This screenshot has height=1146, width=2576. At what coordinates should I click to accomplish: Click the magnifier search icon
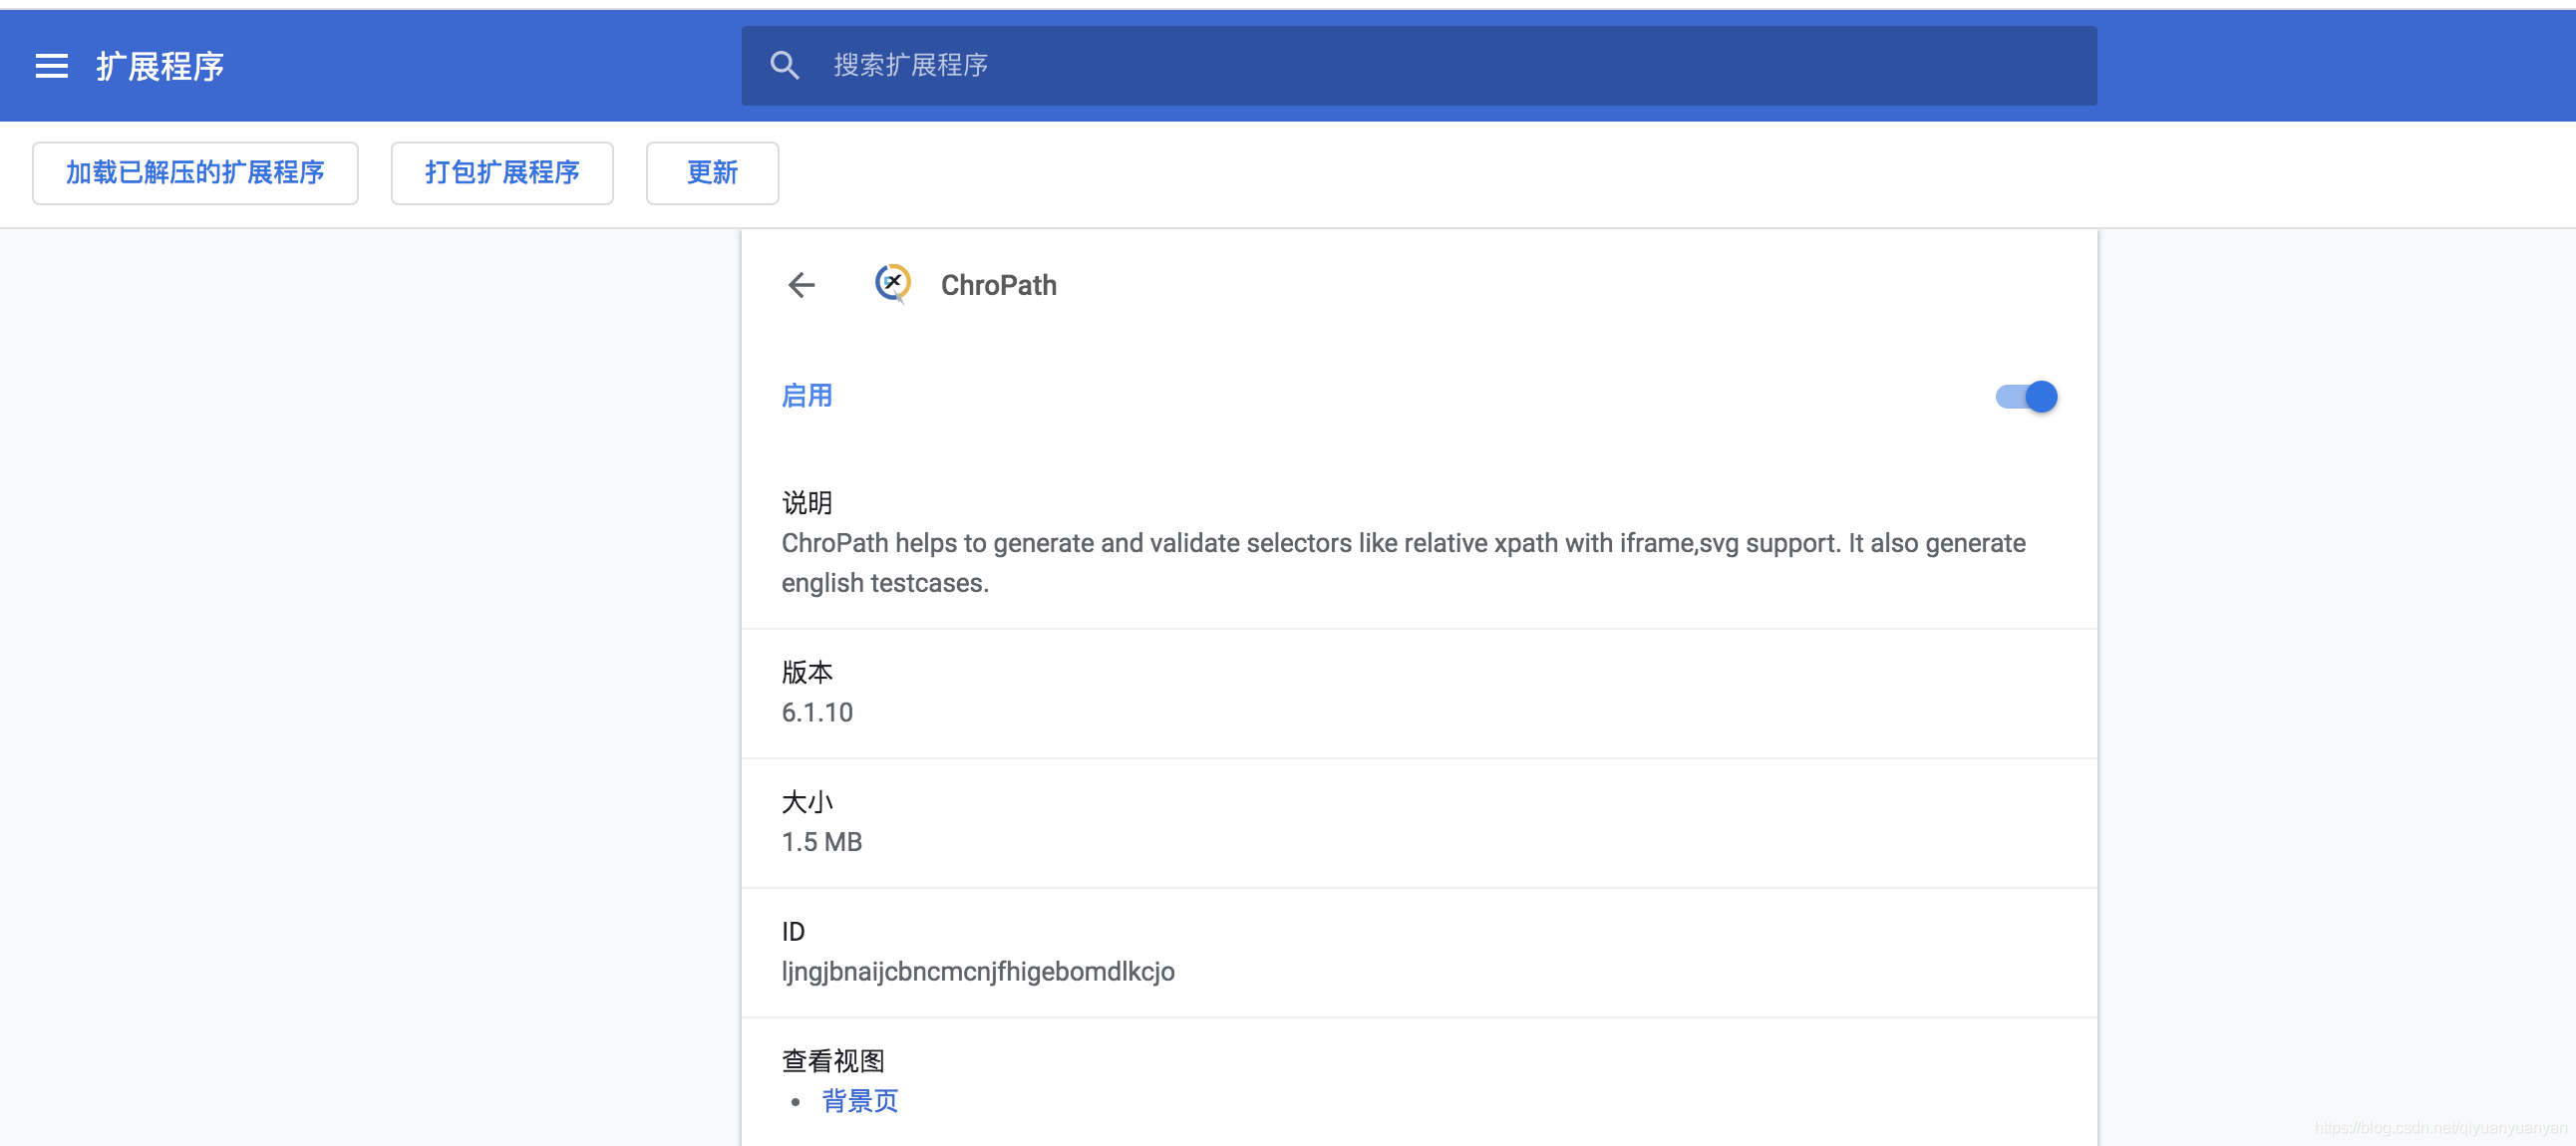click(785, 66)
